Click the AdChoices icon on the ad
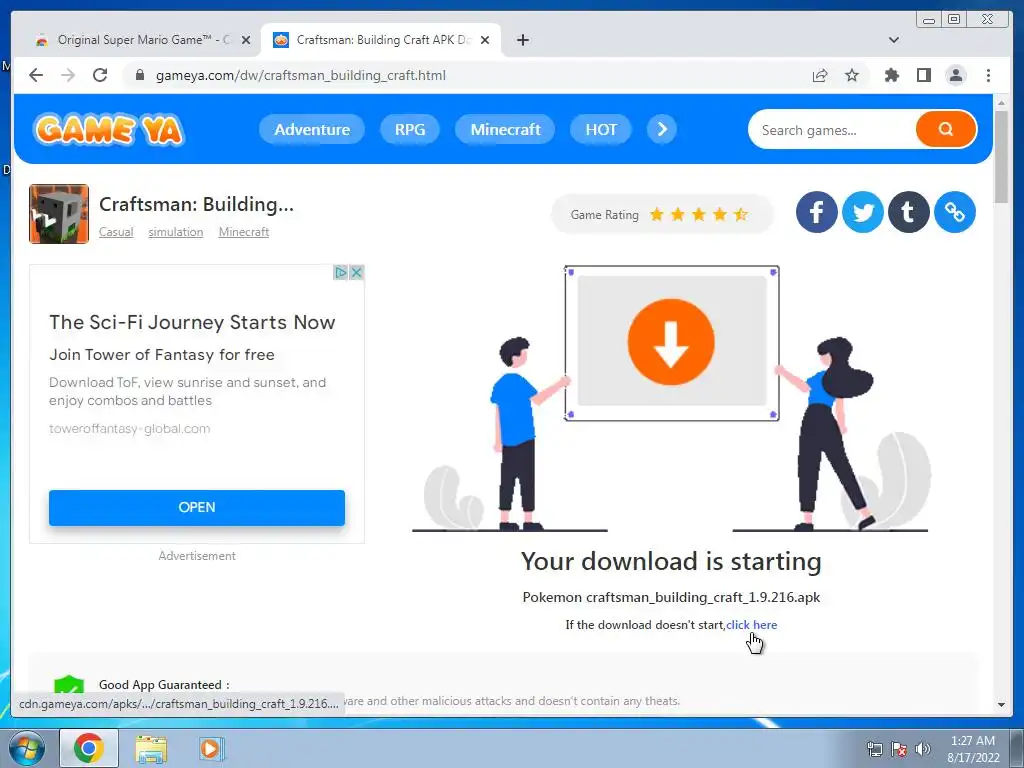 [340, 272]
